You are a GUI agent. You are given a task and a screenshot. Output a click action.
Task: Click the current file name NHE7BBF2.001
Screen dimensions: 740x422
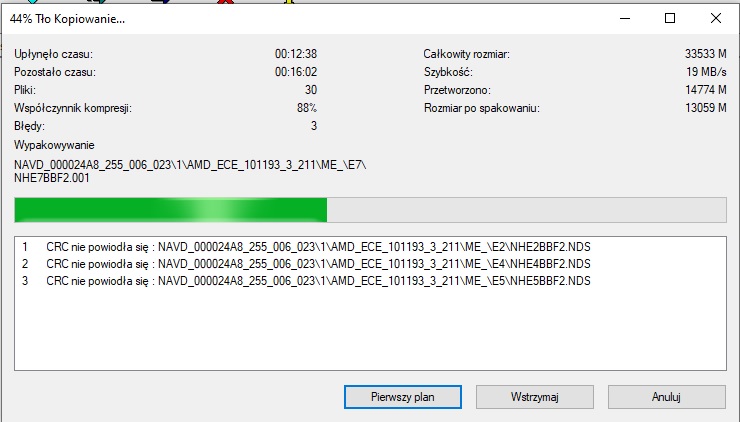click(51, 178)
